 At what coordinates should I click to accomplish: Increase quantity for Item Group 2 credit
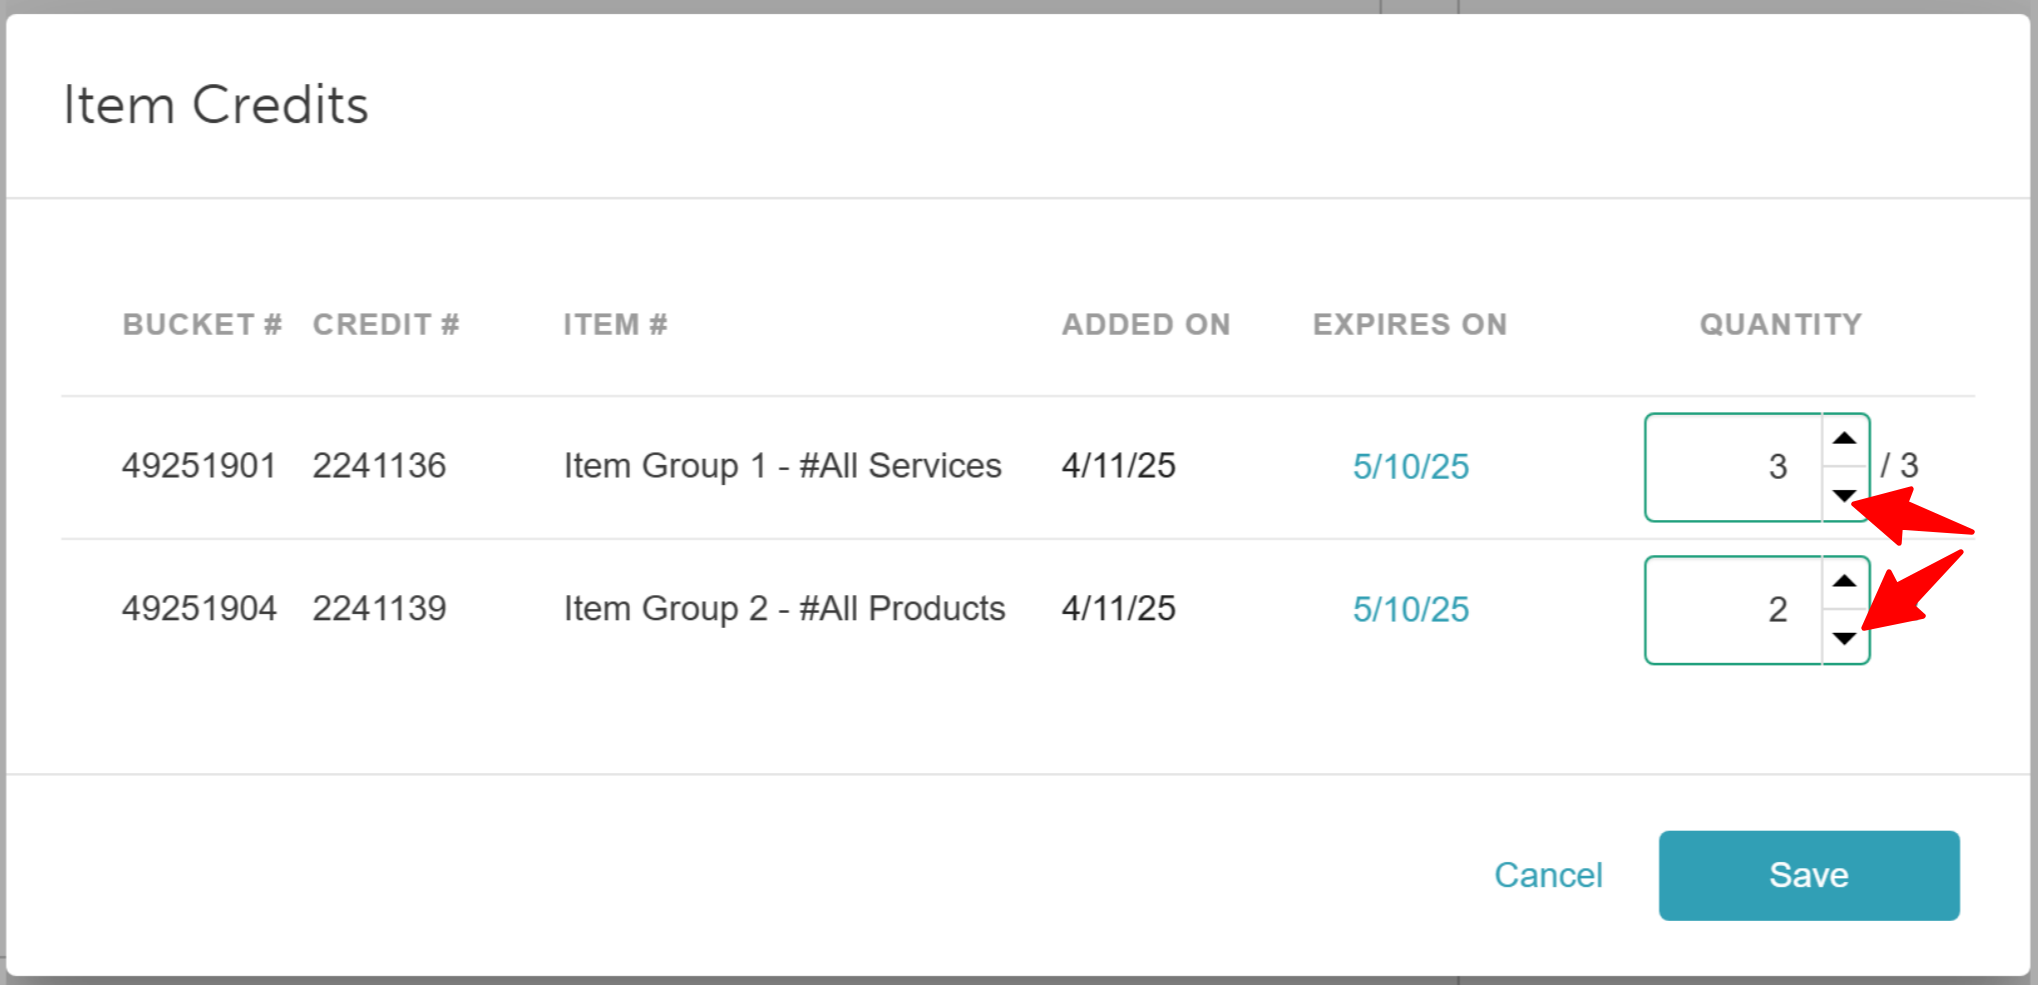click(x=1845, y=582)
